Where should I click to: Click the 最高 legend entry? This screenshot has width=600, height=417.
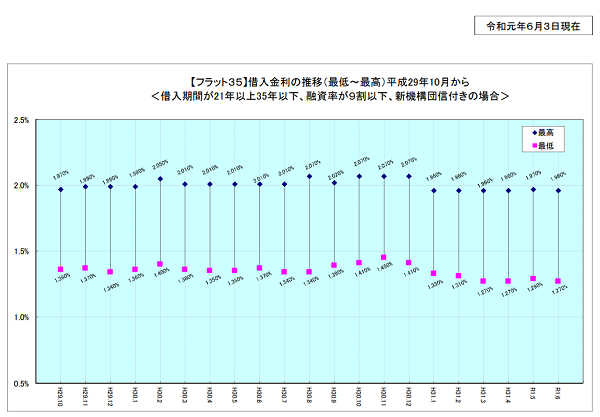click(543, 133)
